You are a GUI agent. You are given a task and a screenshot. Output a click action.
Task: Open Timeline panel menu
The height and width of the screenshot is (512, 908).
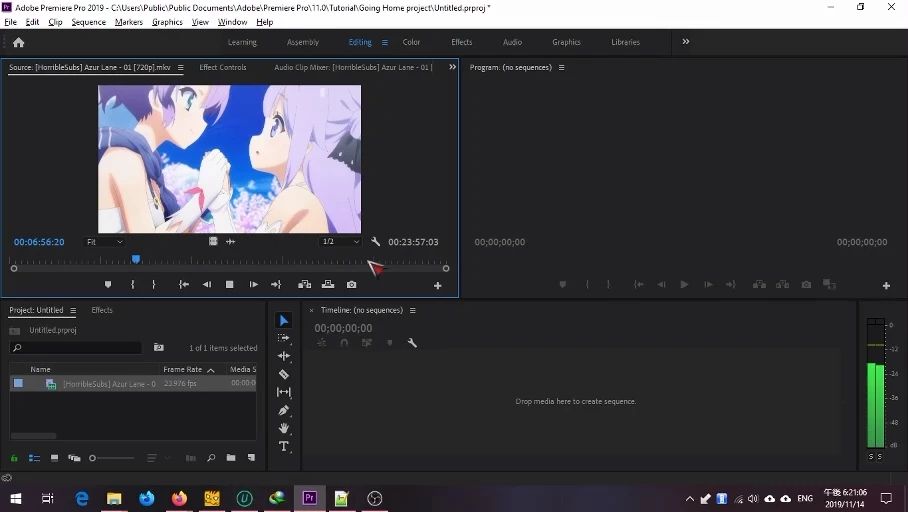tap(413, 310)
